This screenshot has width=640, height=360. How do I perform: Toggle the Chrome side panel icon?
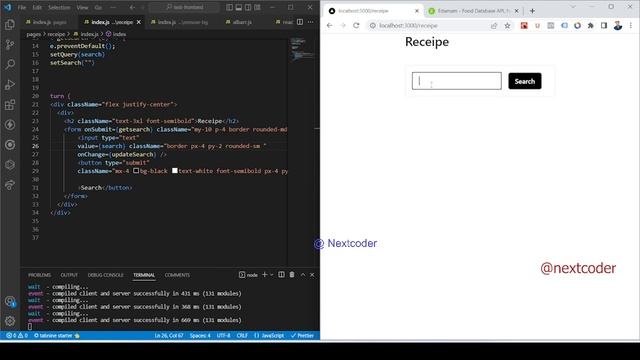(x=604, y=26)
